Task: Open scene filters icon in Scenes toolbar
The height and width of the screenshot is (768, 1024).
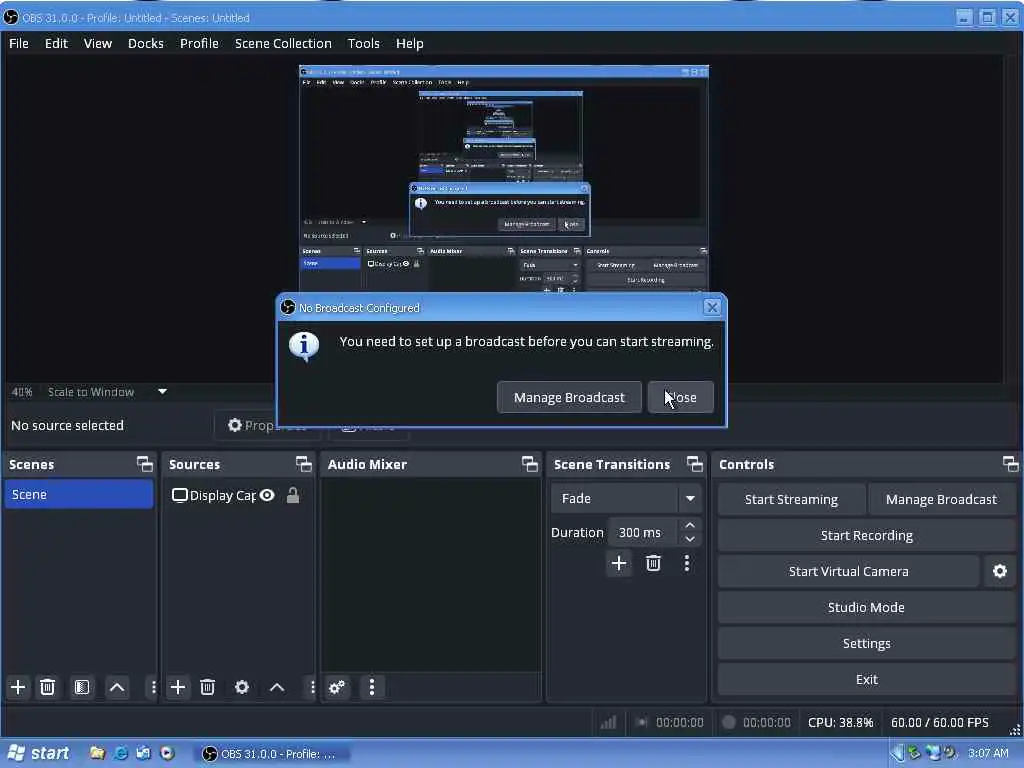Action: [x=82, y=687]
